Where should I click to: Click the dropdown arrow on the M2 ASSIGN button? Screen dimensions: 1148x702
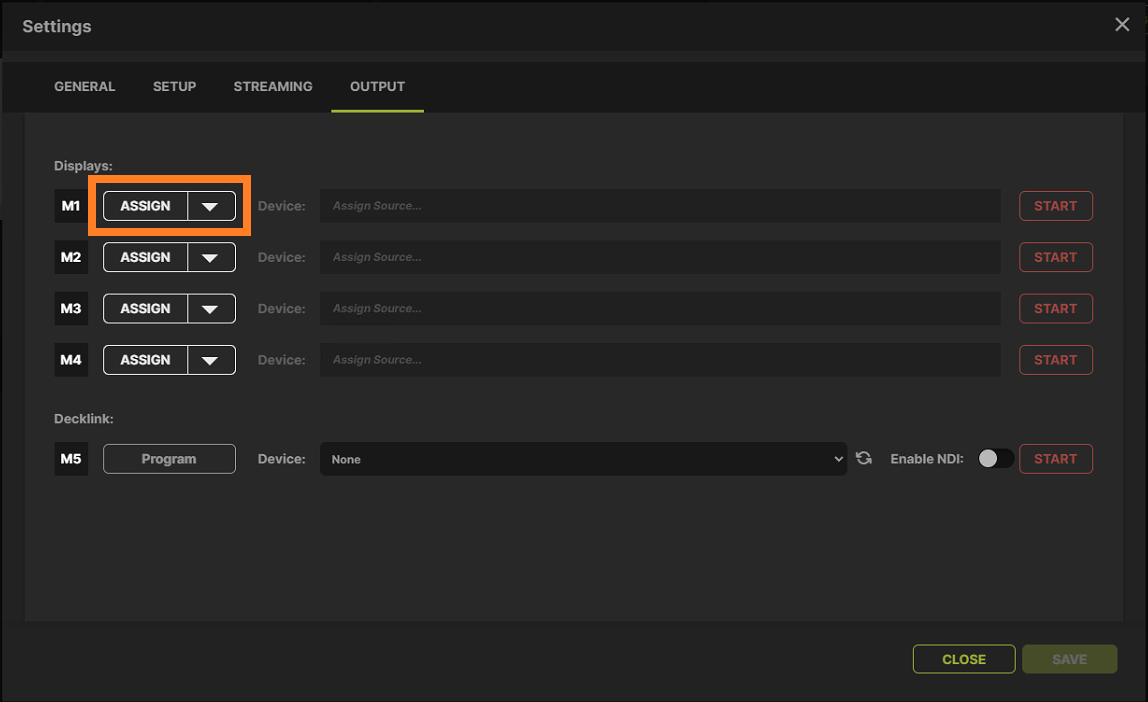(212, 257)
